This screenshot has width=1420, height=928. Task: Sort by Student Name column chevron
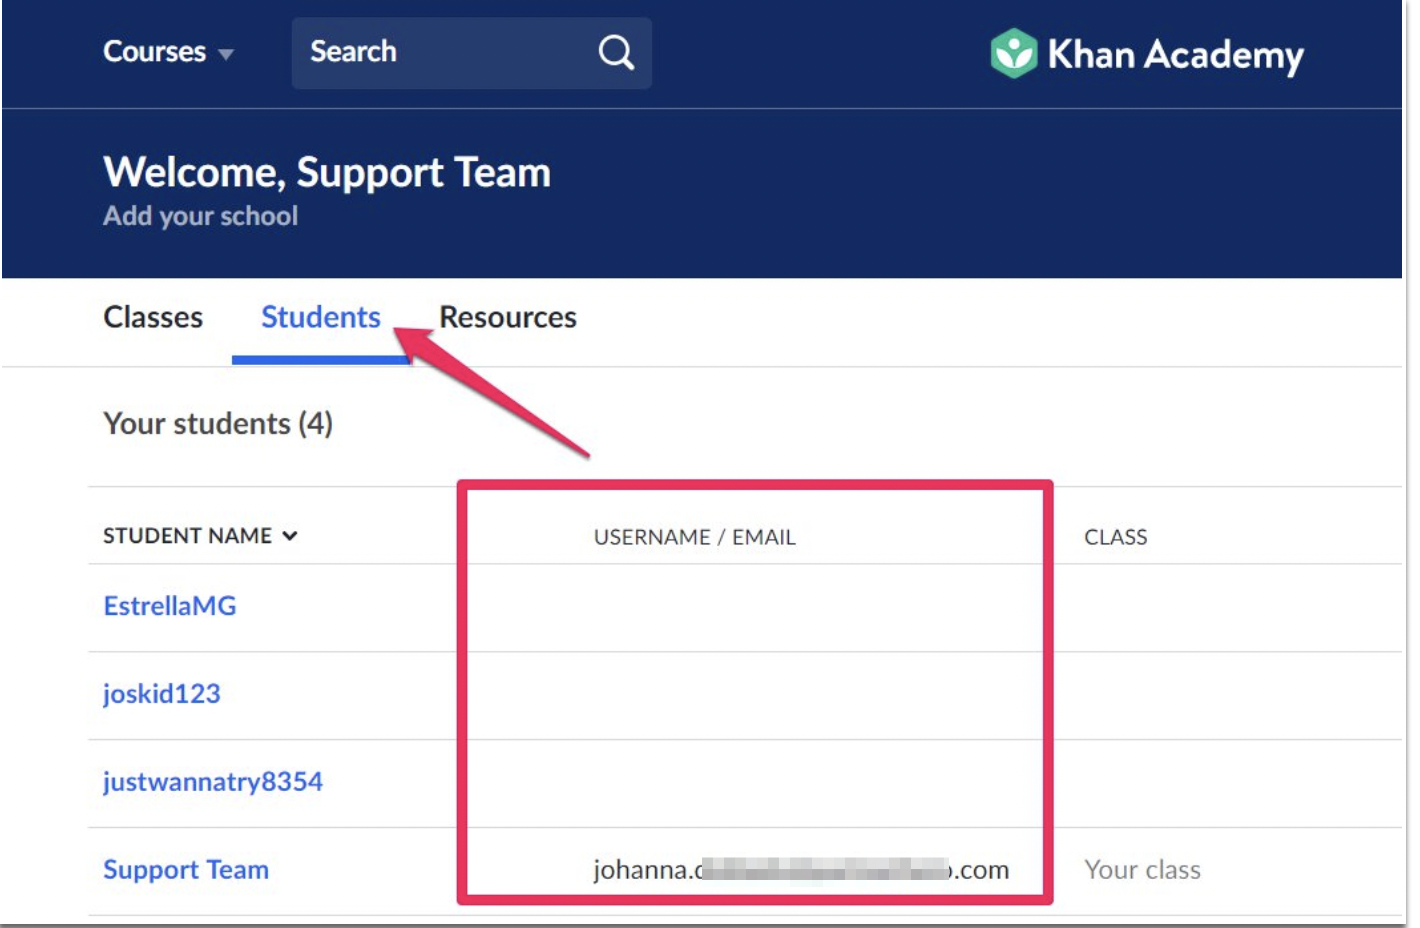click(290, 536)
